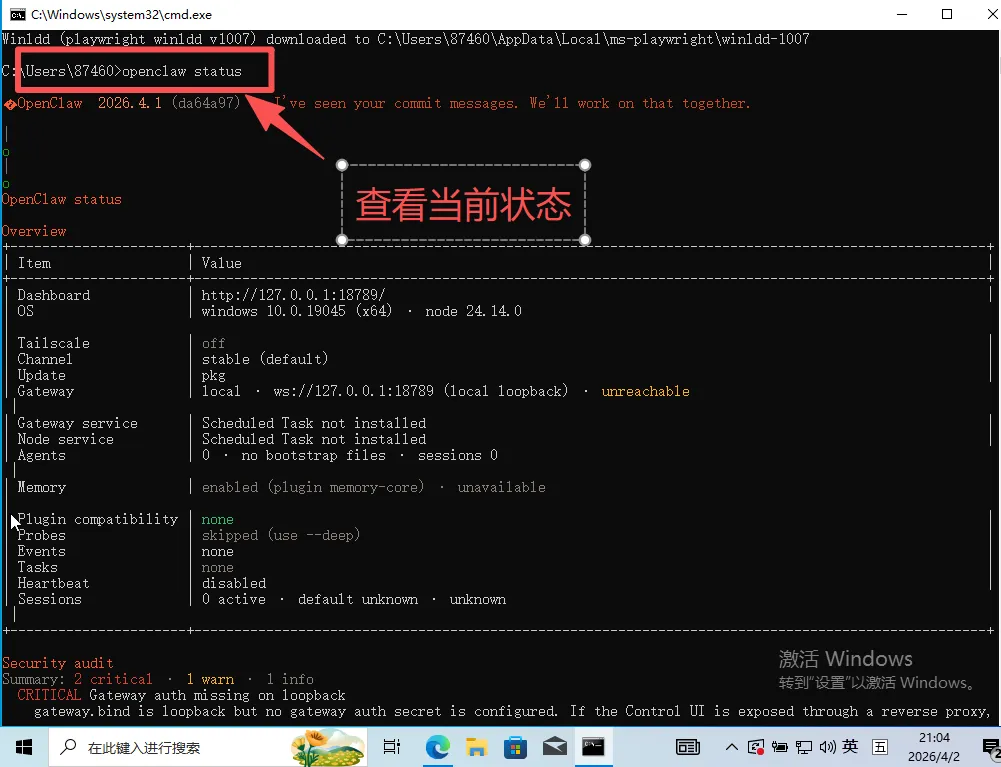The width and height of the screenshot is (1001, 767).
Task: Click the cmd.exe title bar icon
Action: [17, 14]
